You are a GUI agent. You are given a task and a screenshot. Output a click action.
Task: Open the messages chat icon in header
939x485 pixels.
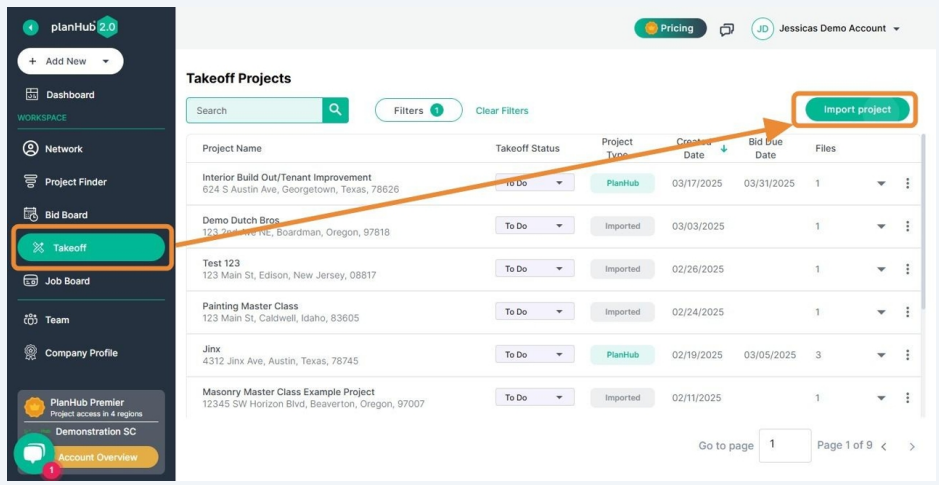727,29
